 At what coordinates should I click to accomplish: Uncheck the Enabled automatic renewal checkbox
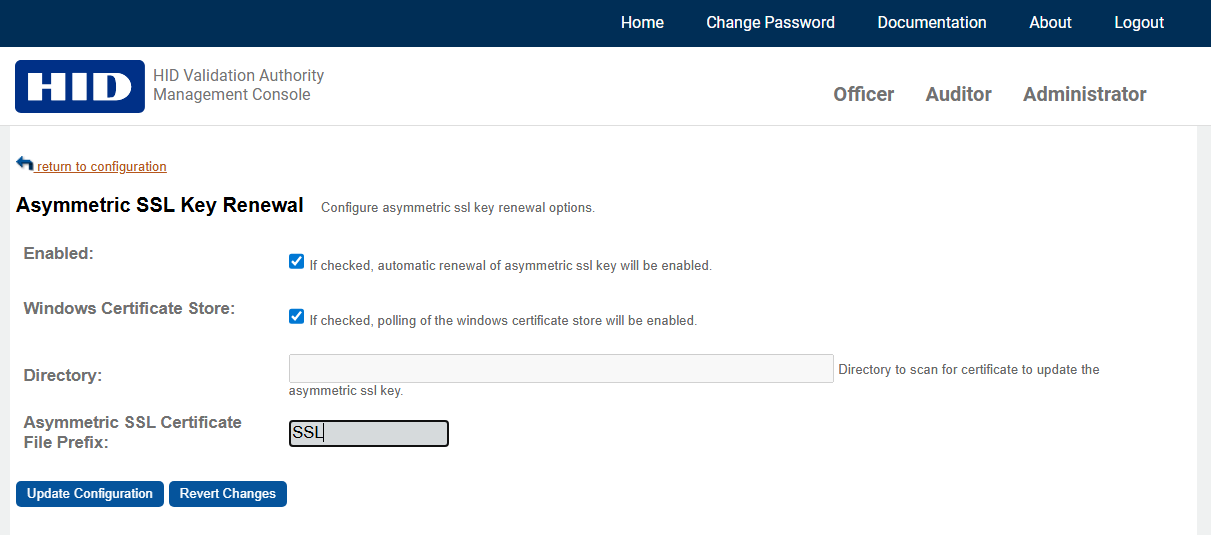coord(296,262)
